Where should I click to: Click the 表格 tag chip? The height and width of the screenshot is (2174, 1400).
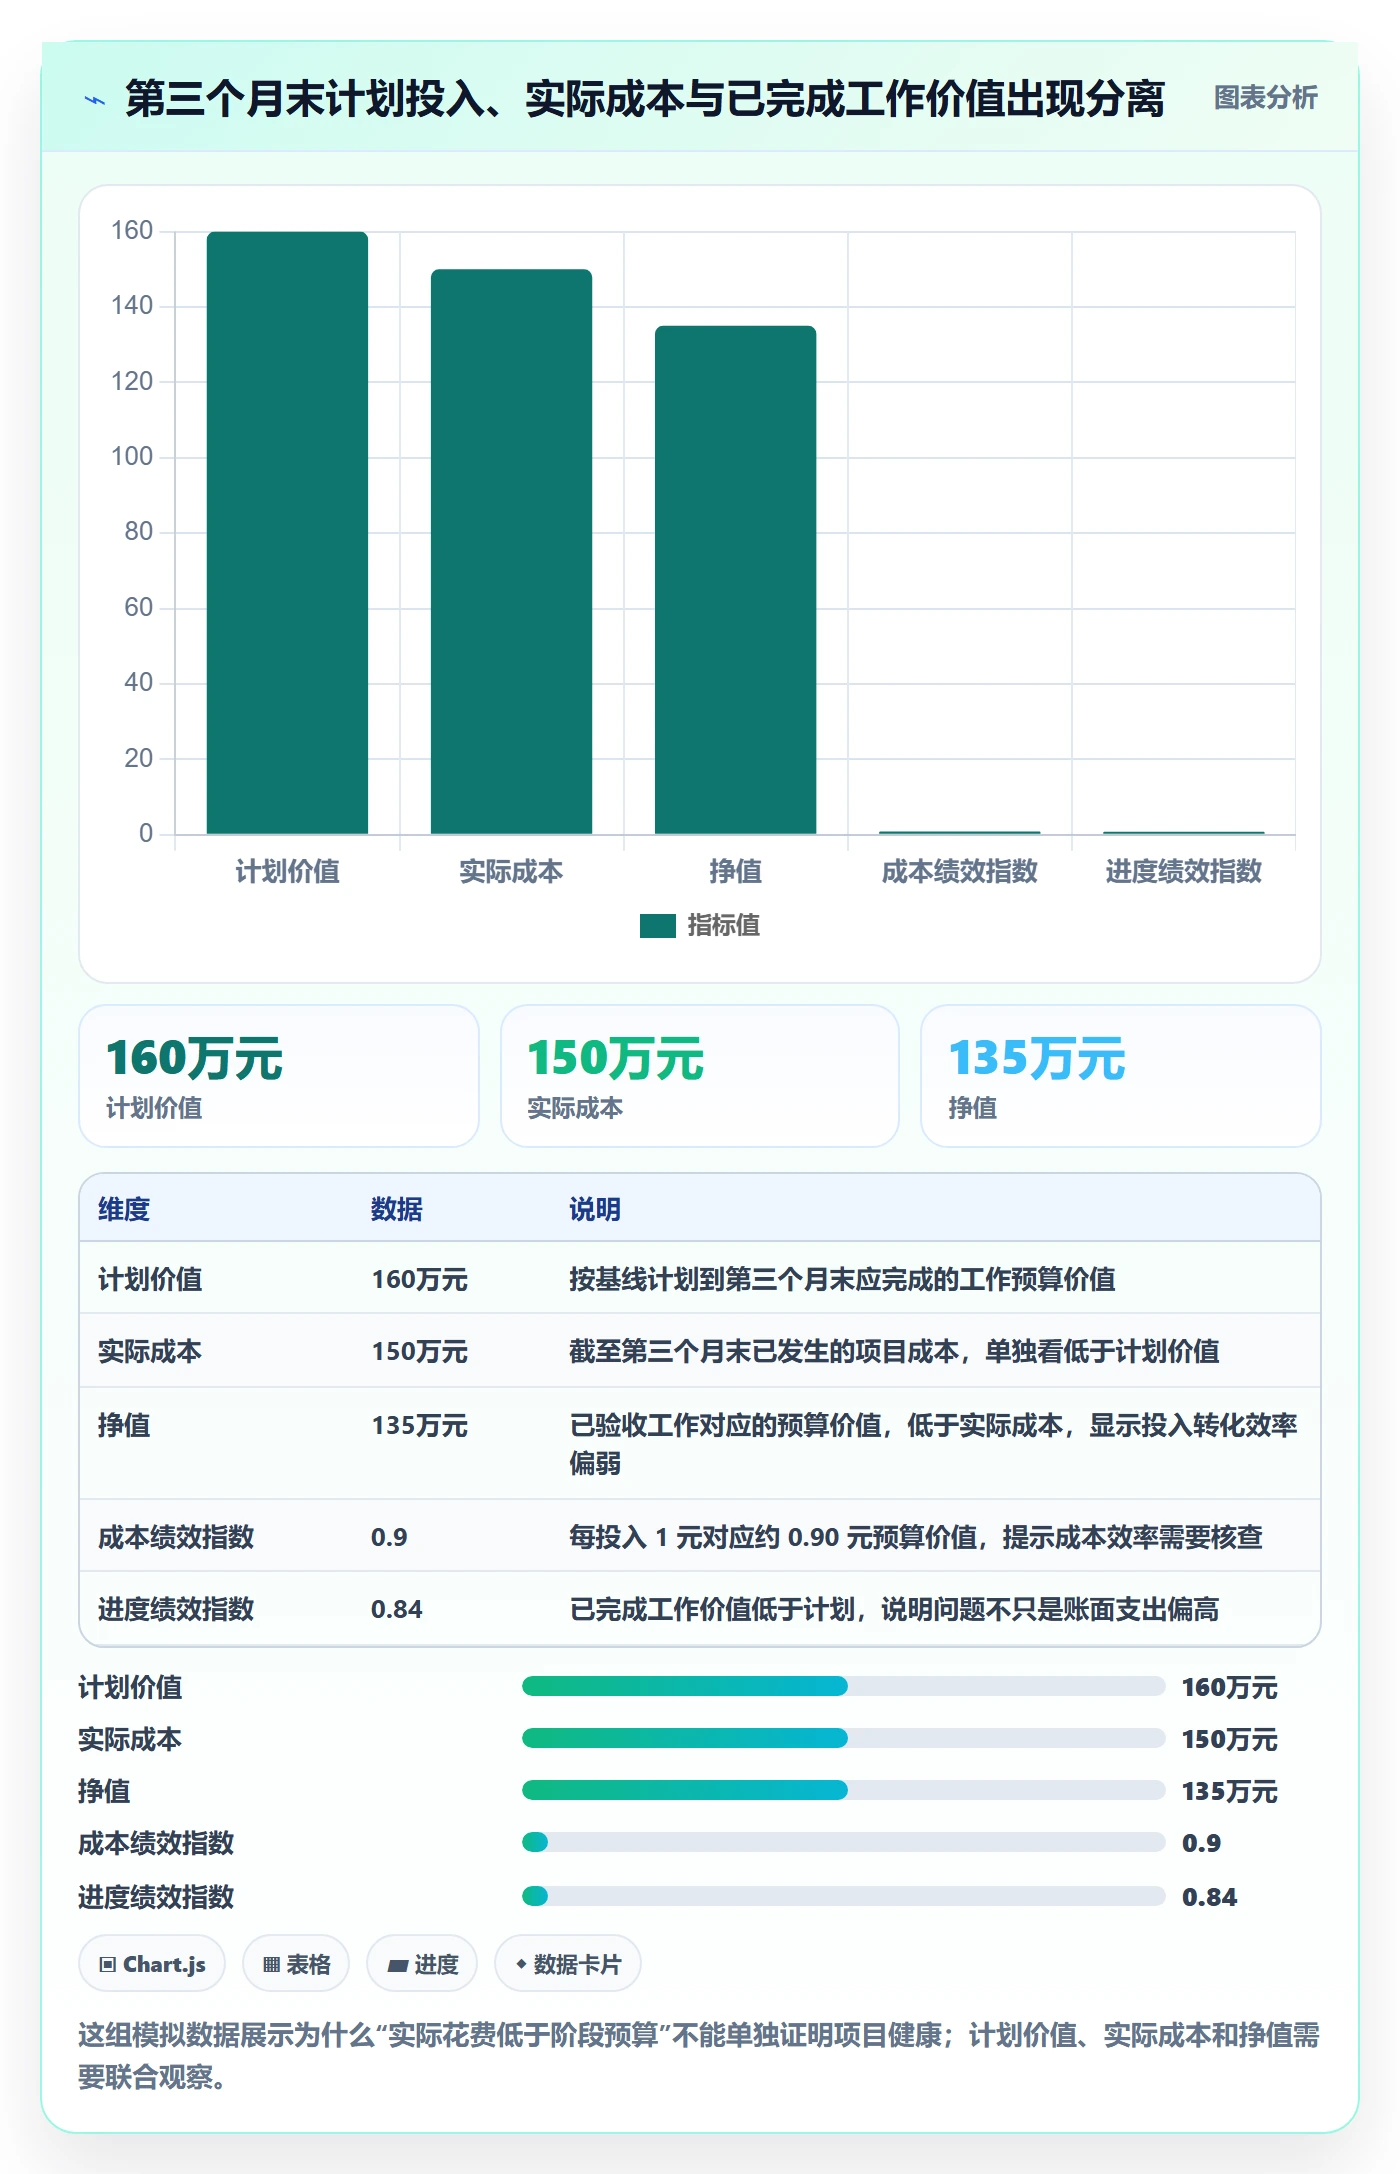pos(296,1964)
